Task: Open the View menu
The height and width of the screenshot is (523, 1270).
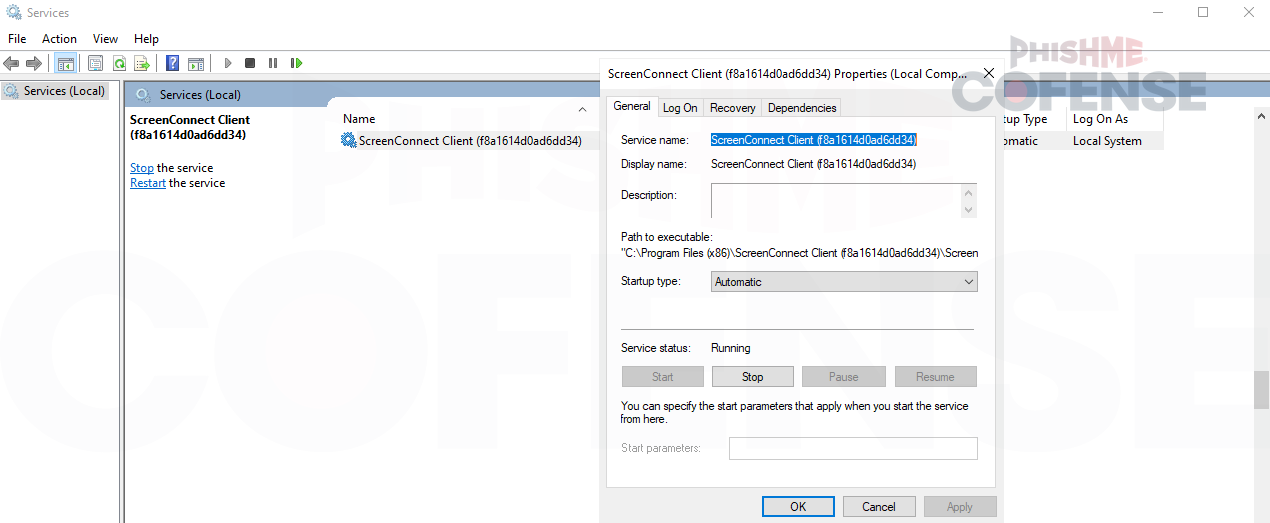Action: tap(105, 39)
